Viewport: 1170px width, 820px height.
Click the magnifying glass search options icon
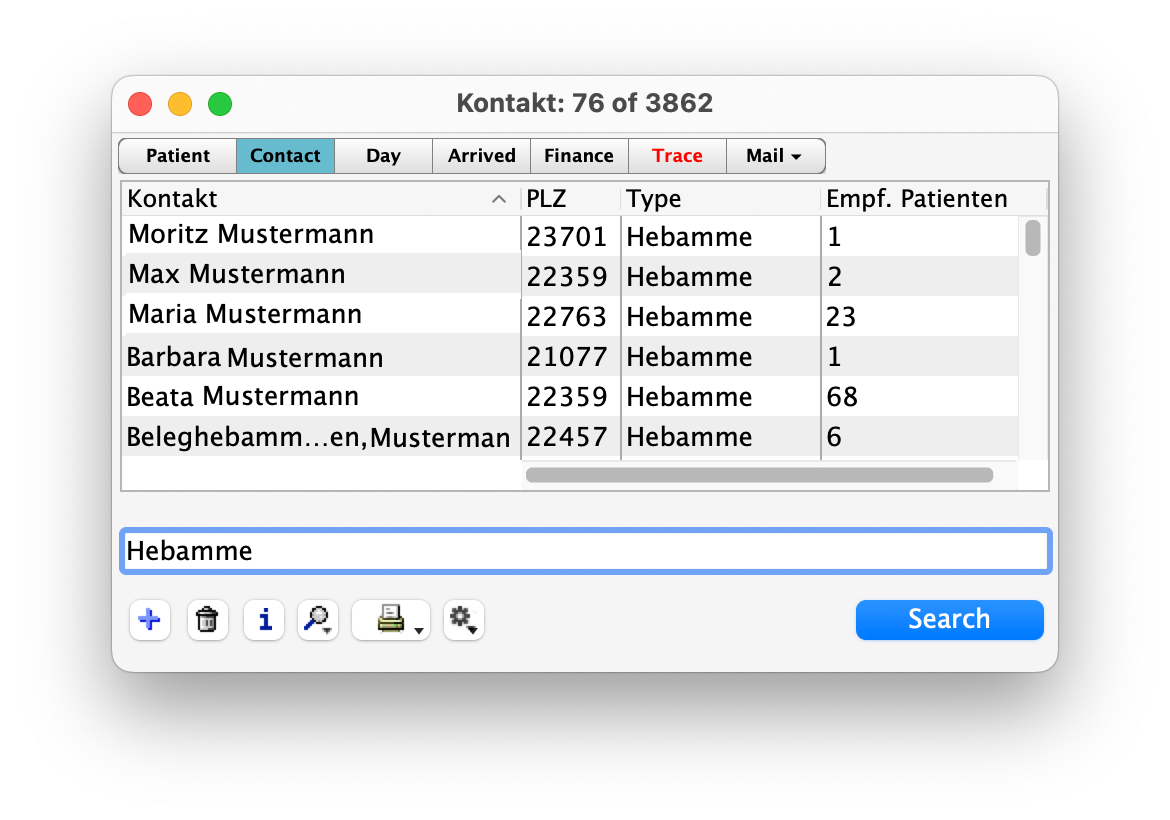(x=318, y=620)
